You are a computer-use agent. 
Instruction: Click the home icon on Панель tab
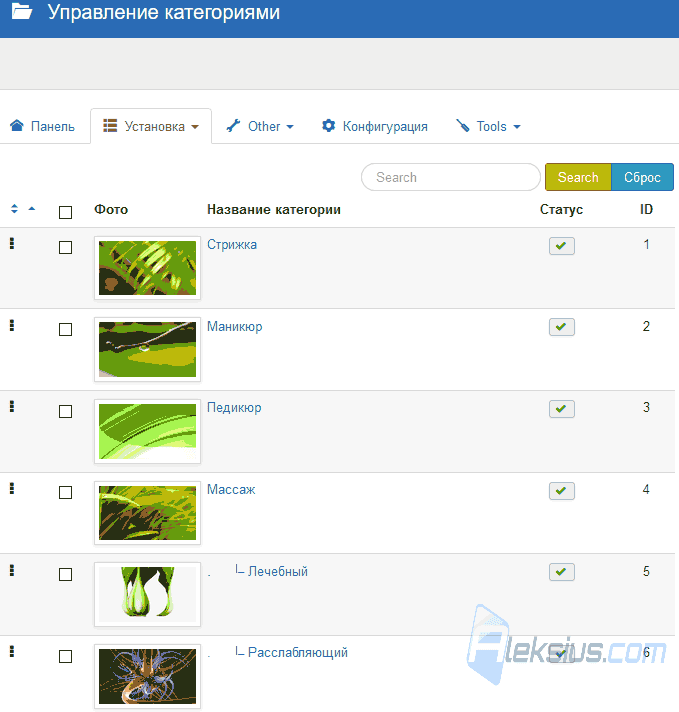pyautogui.click(x=17, y=125)
